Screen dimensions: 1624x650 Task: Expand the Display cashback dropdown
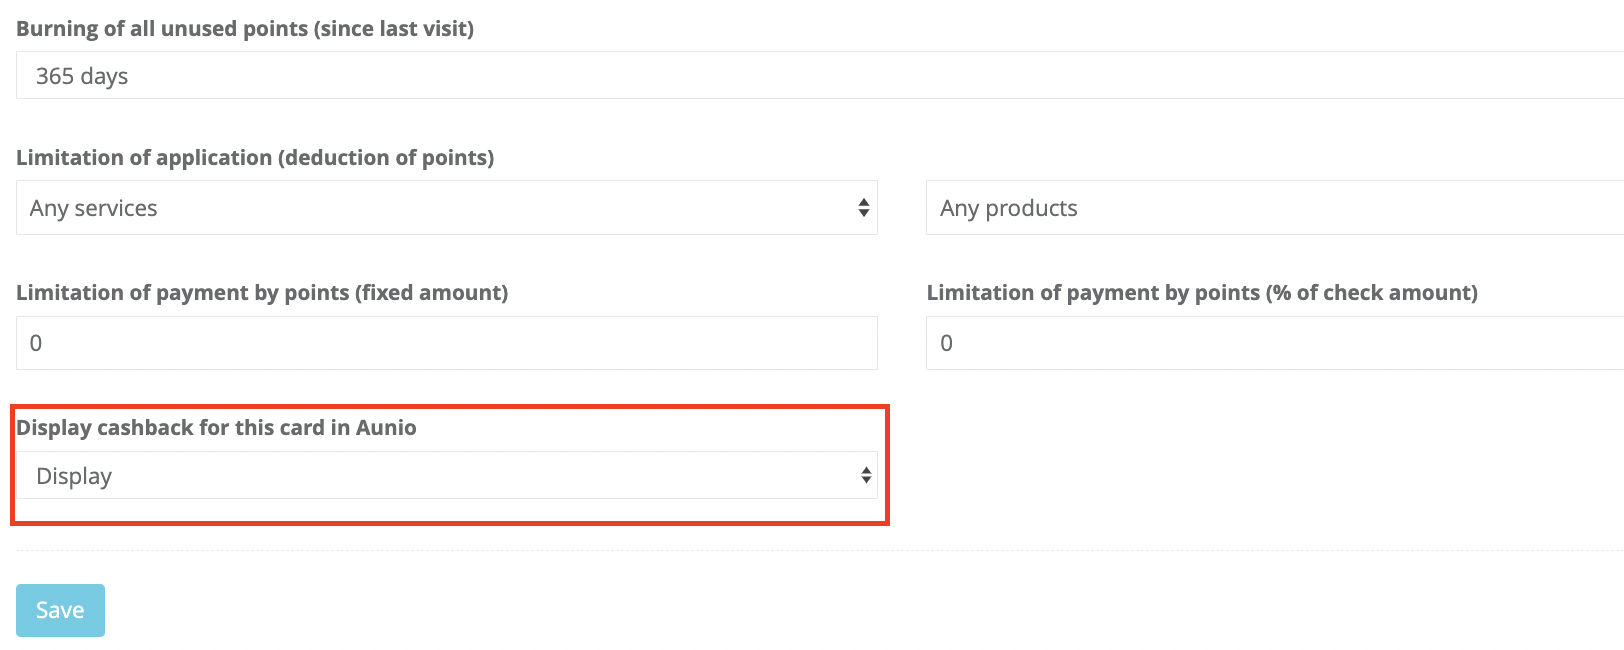(x=447, y=475)
